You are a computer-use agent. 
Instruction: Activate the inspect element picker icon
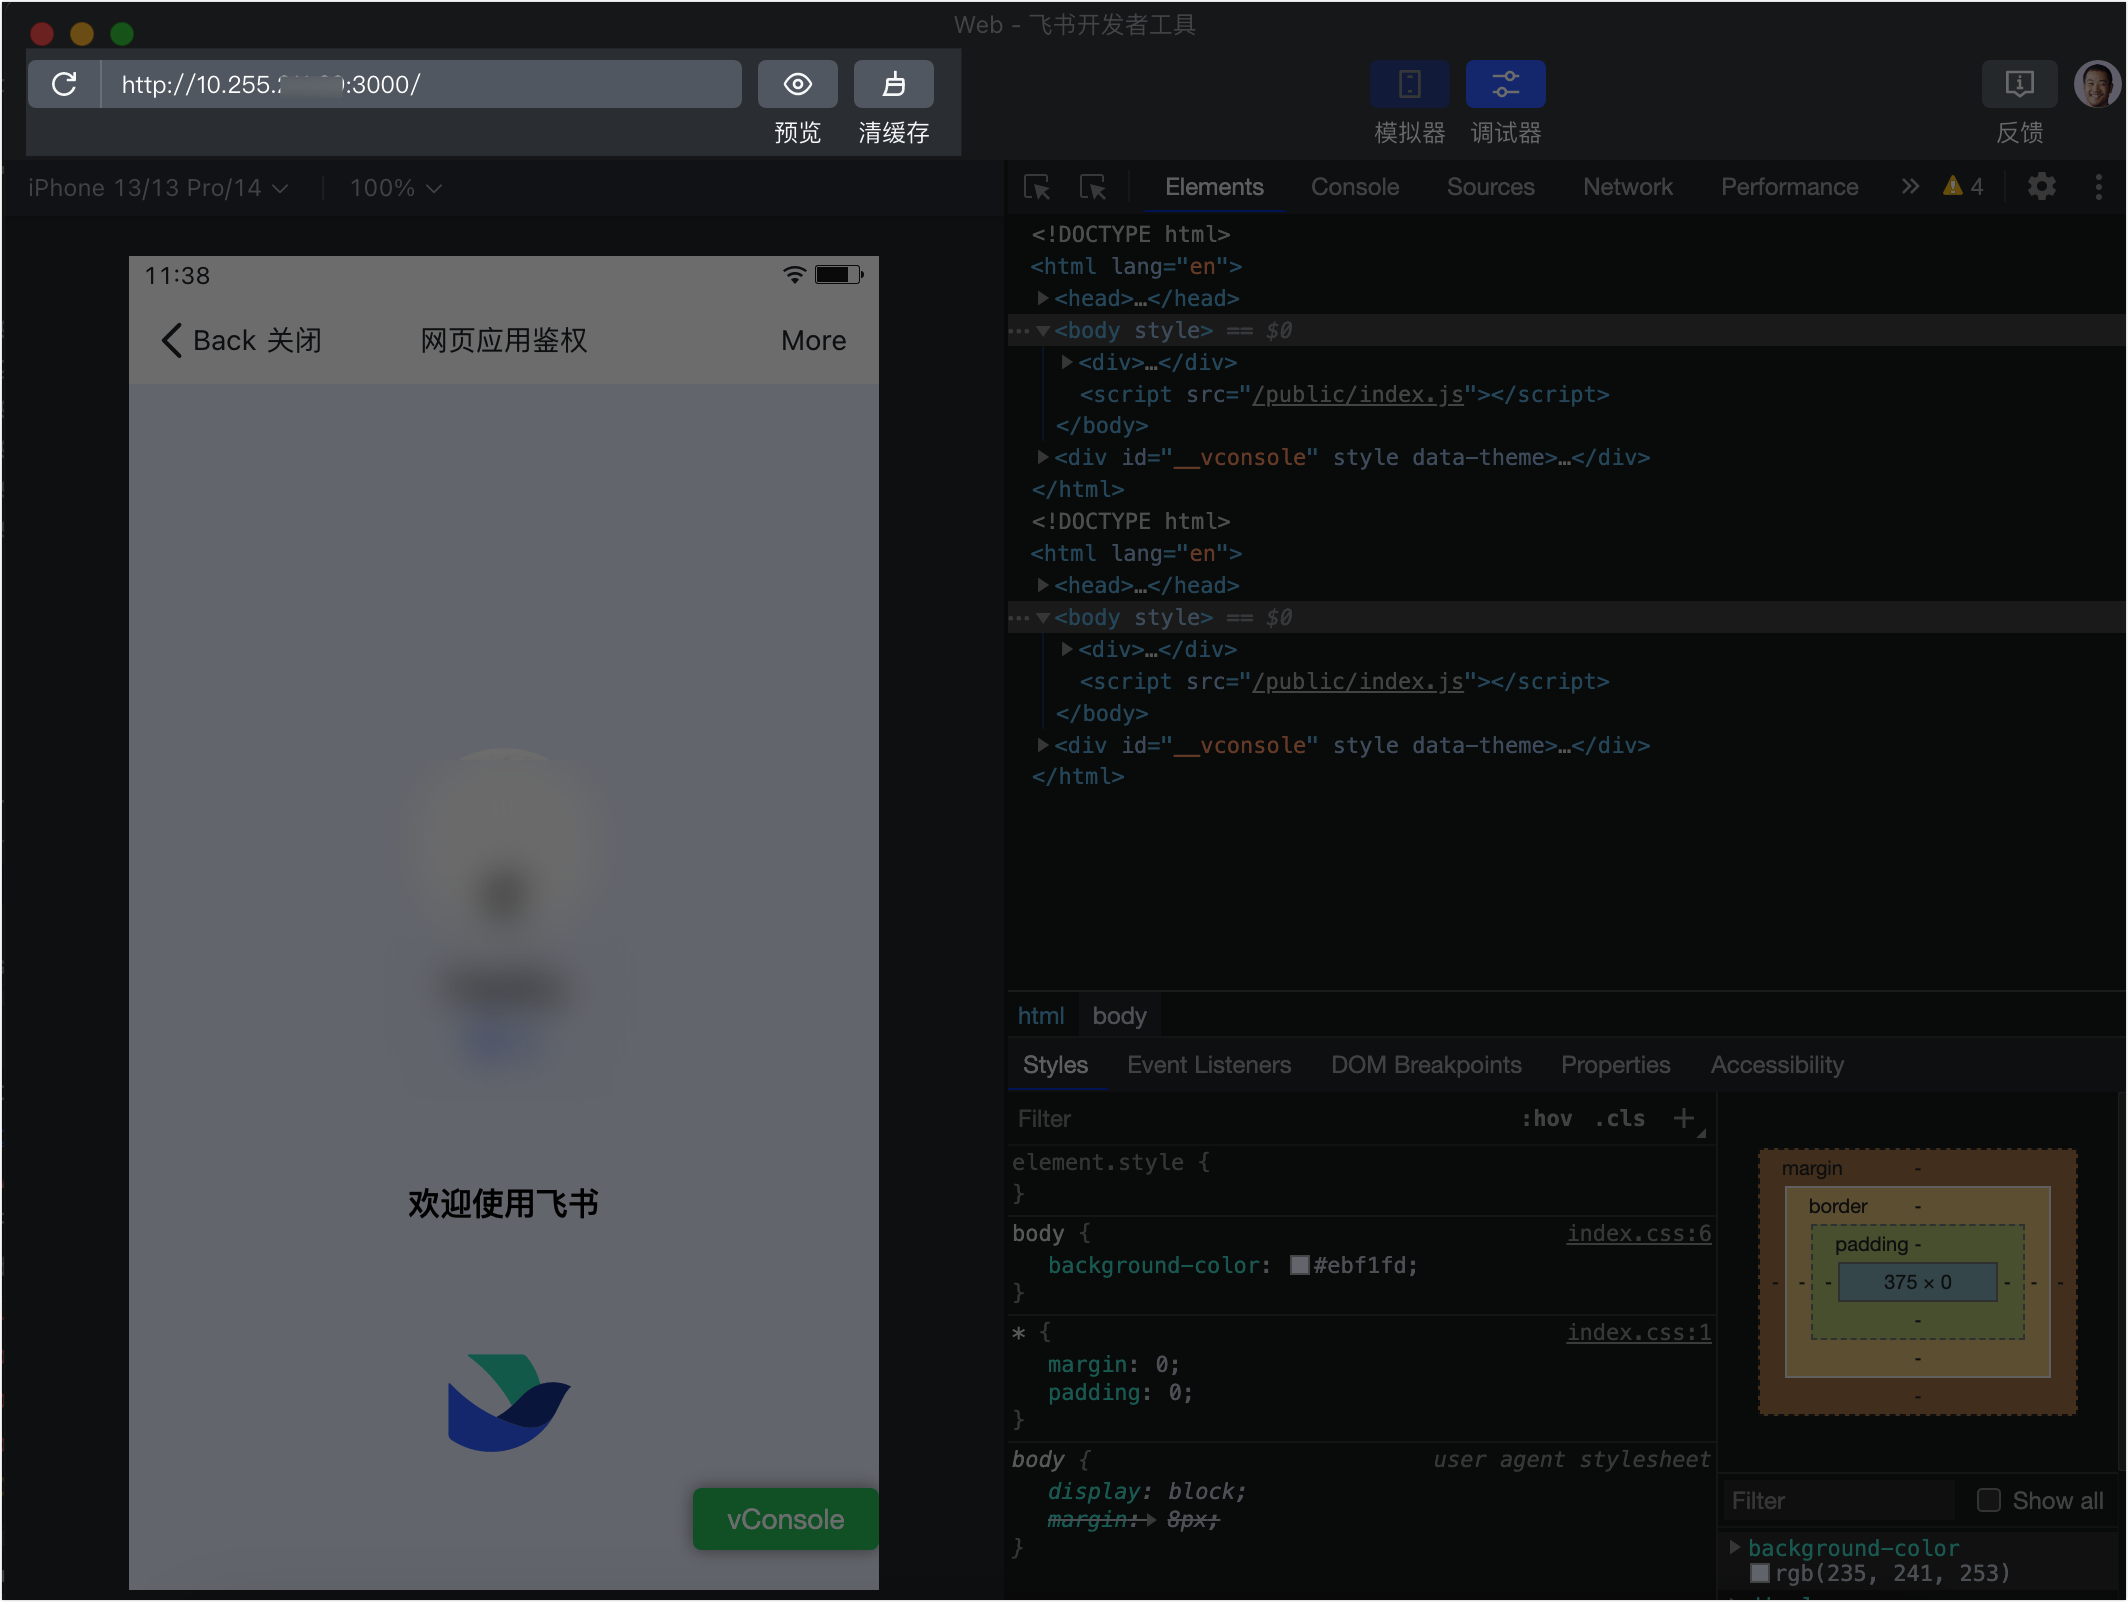click(x=1037, y=187)
